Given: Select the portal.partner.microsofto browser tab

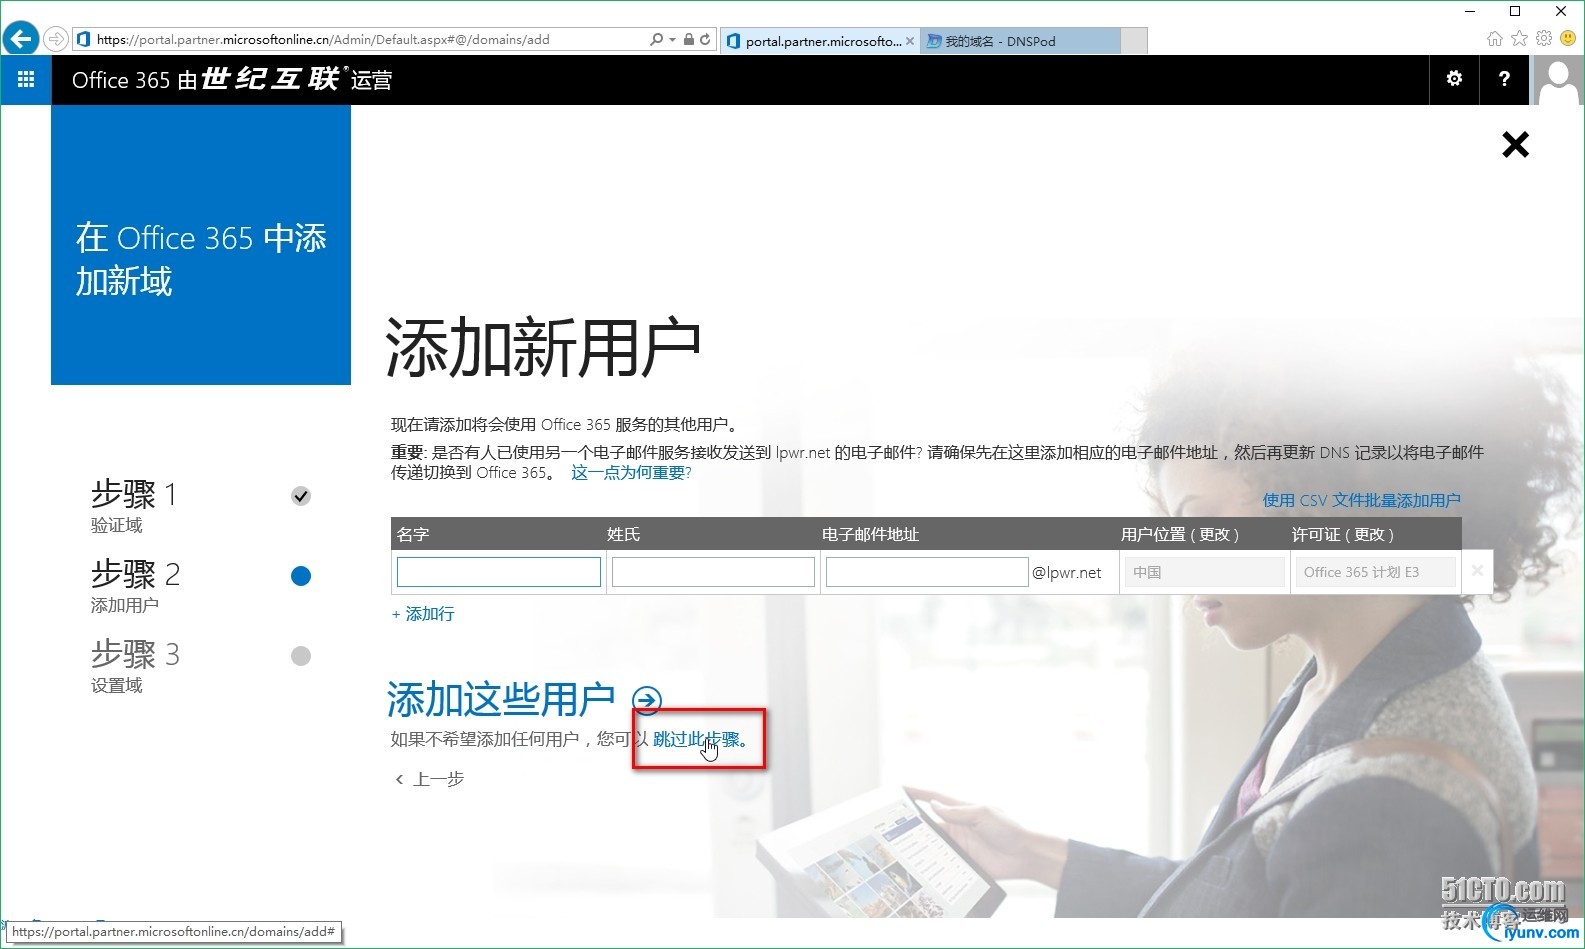Looking at the screenshot, I should 819,41.
